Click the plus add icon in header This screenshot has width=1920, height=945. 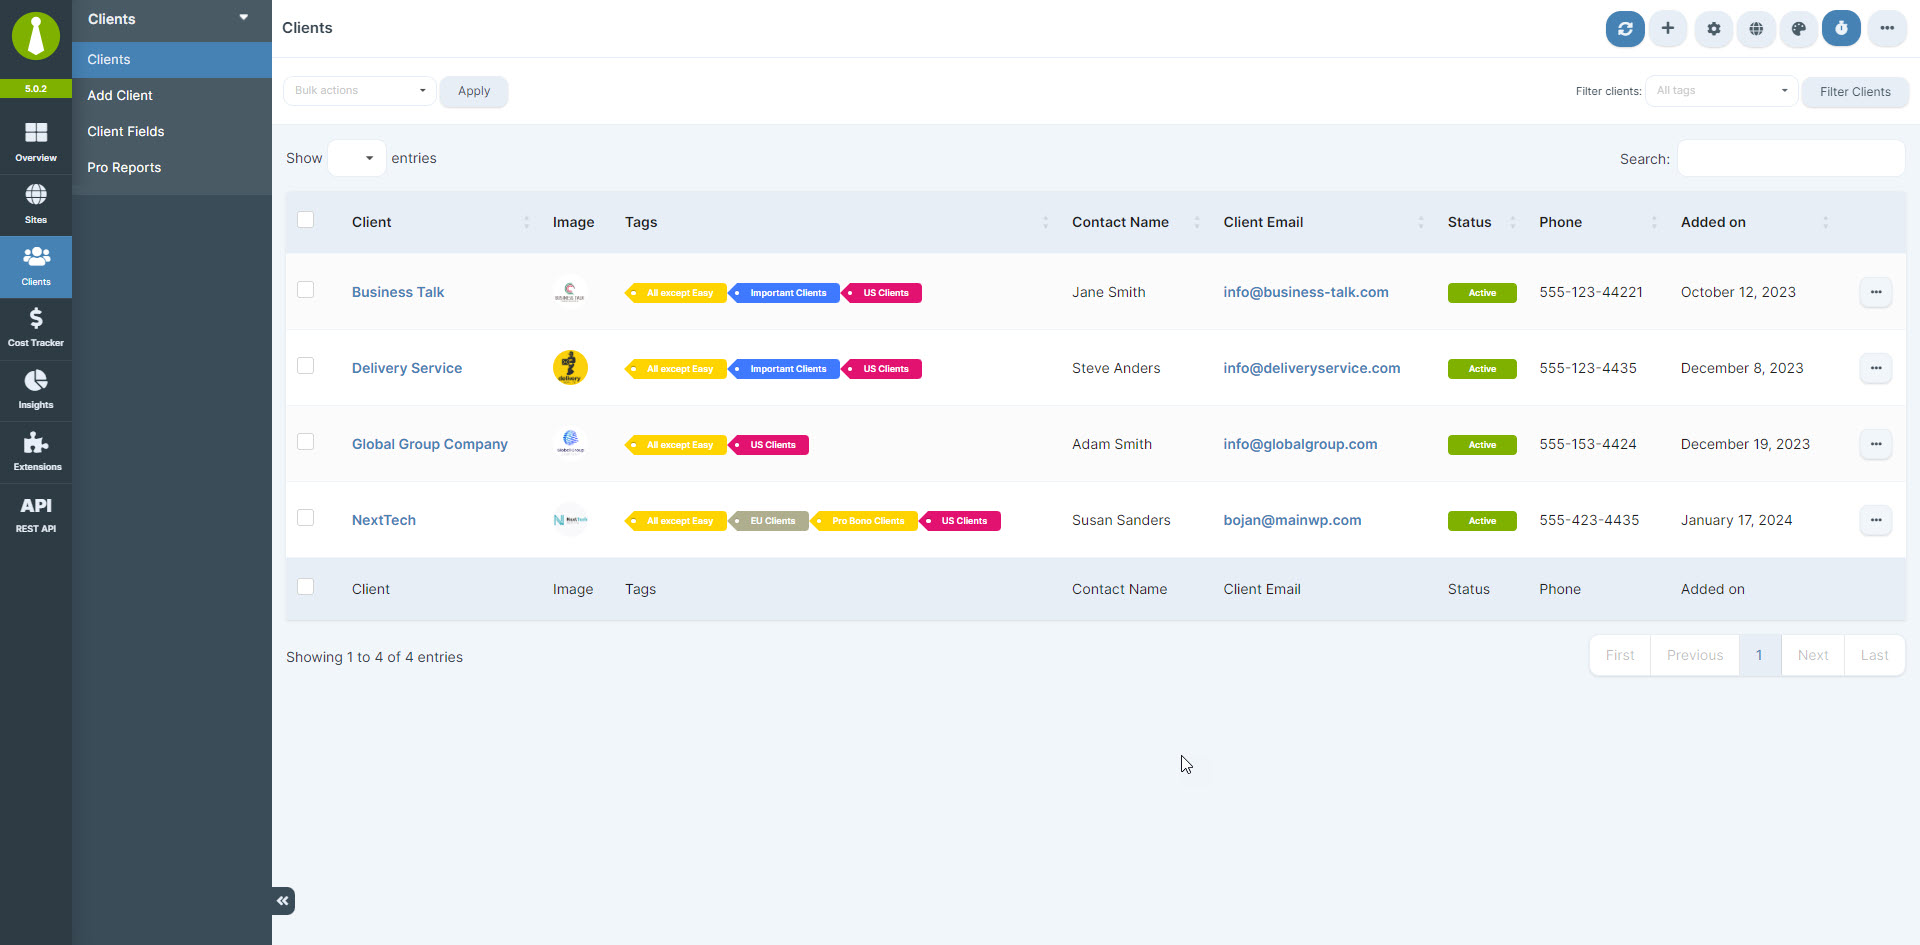(1667, 29)
